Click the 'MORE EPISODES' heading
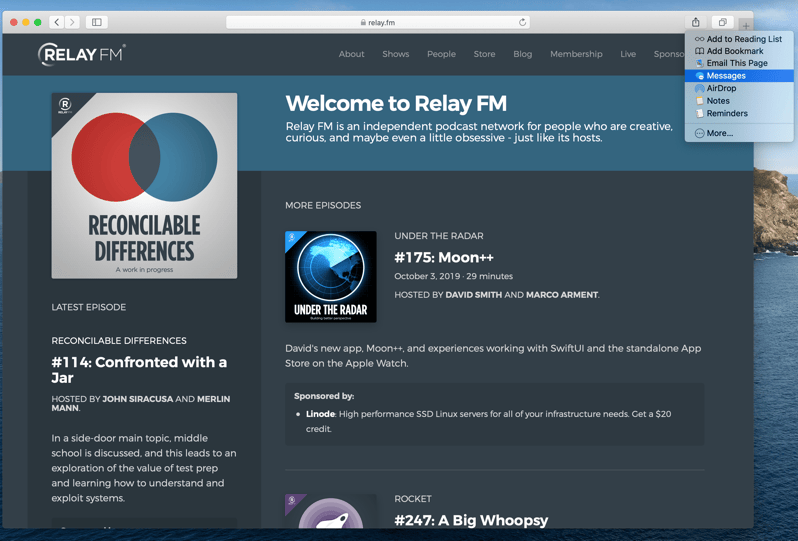 [x=323, y=206]
